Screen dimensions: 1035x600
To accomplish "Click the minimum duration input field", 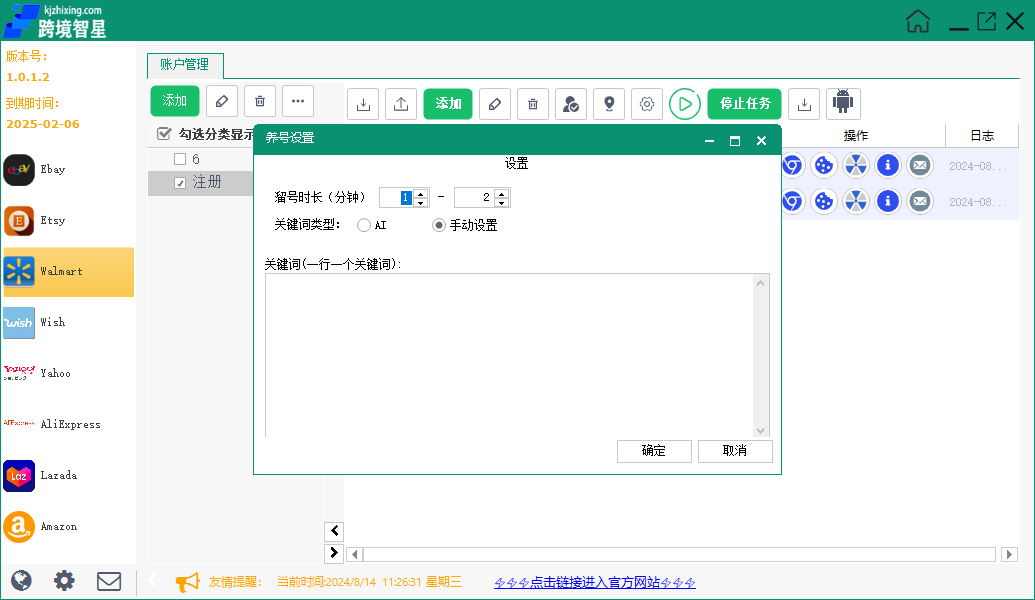I will [x=397, y=197].
